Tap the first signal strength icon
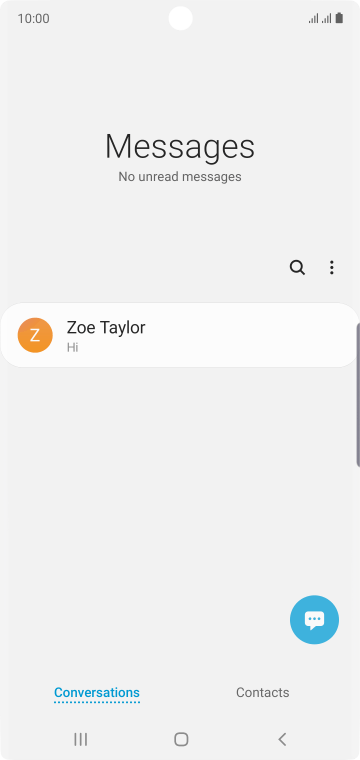 pyautogui.click(x=313, y=18)
